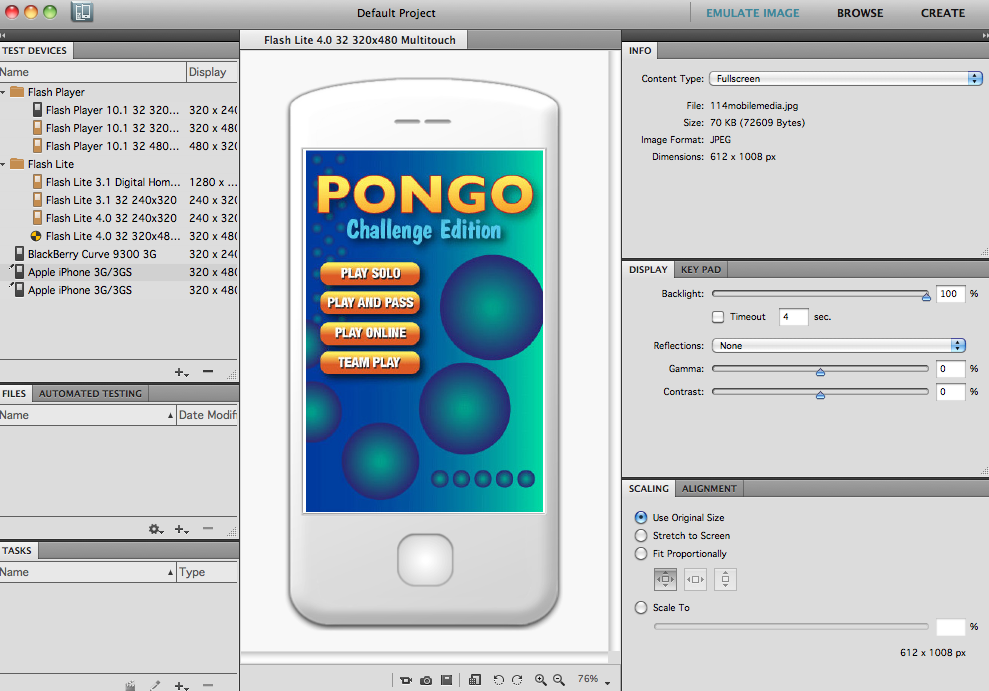Click the Gamma slider handle

(820, 371)
